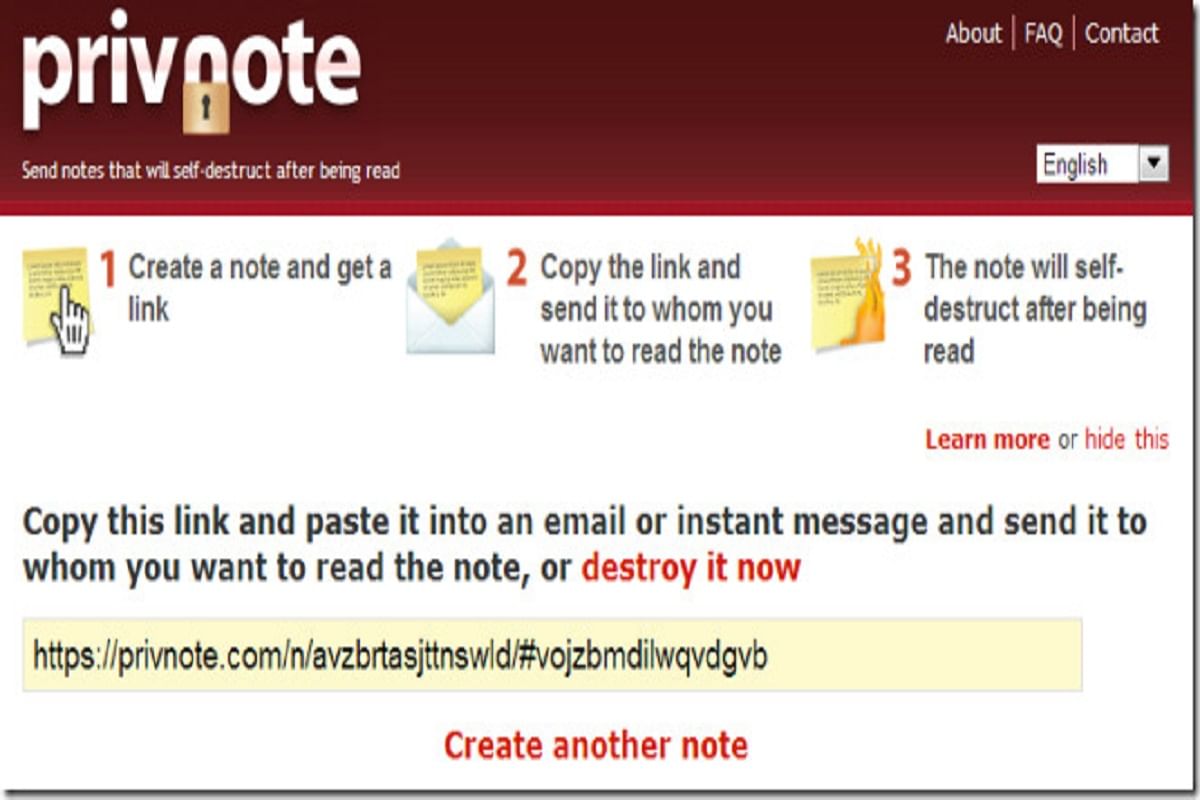
Task: Go to the FAQ page
Action: coord(1043,34)
